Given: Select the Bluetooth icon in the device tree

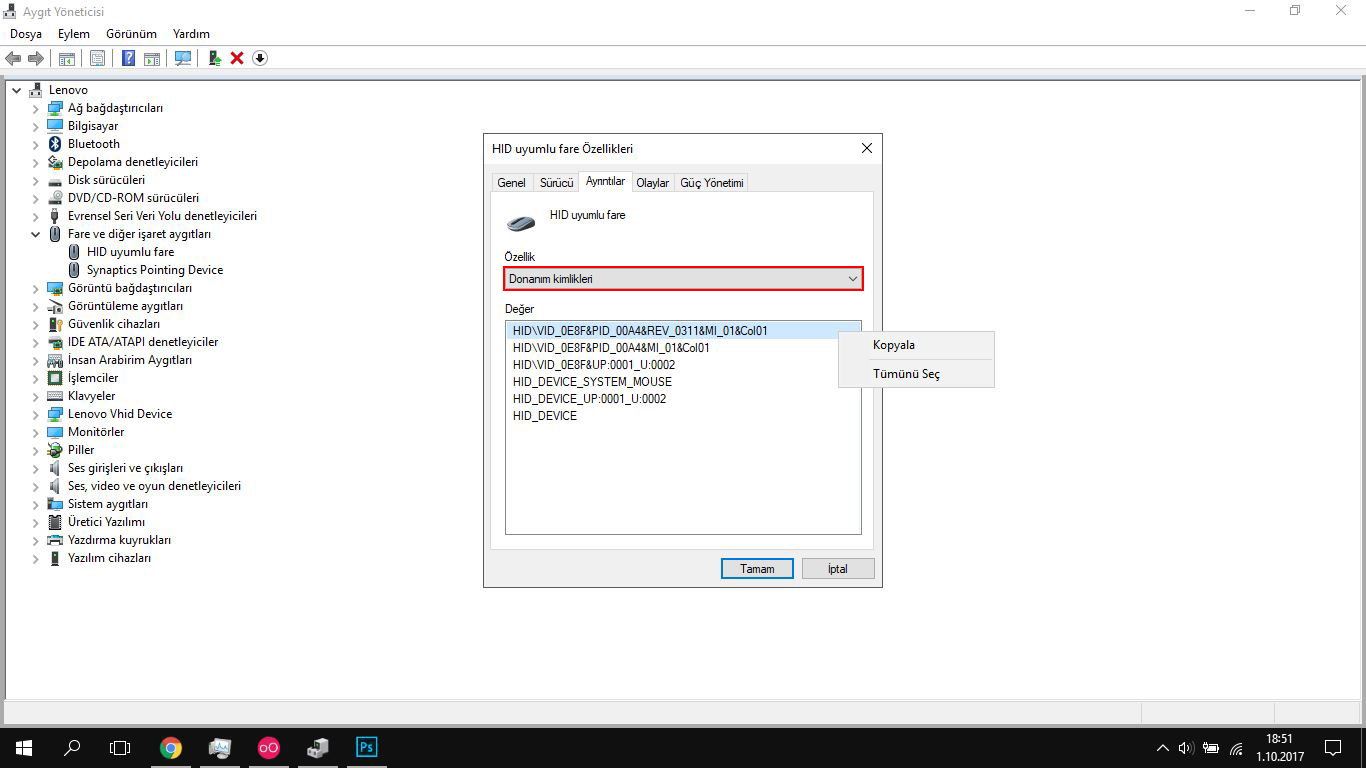Looking at the screenshot, I should (55, 144).
